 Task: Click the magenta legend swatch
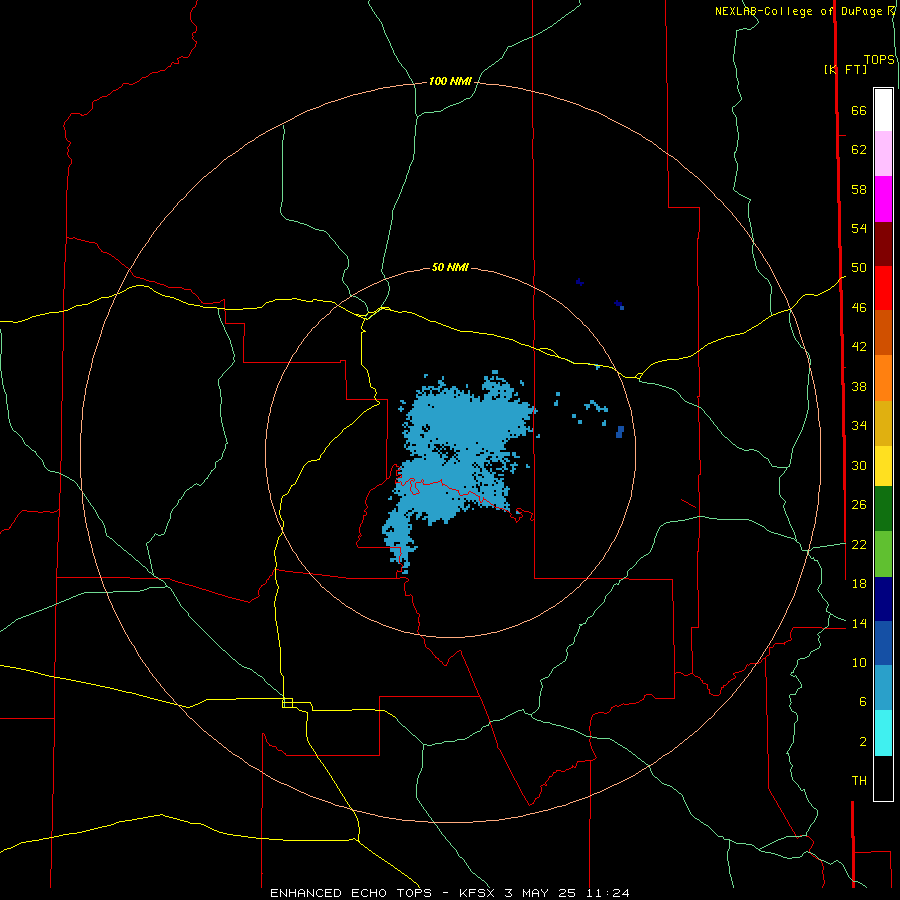883,199
